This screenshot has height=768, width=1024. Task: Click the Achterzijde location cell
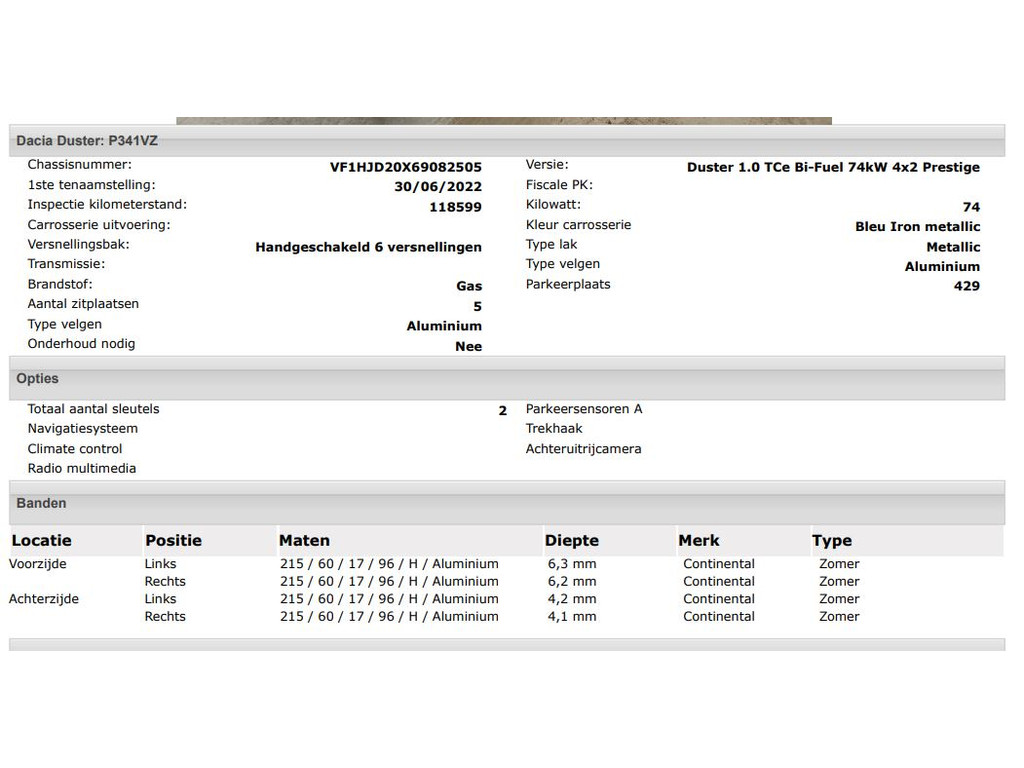(x=43, y=599)
